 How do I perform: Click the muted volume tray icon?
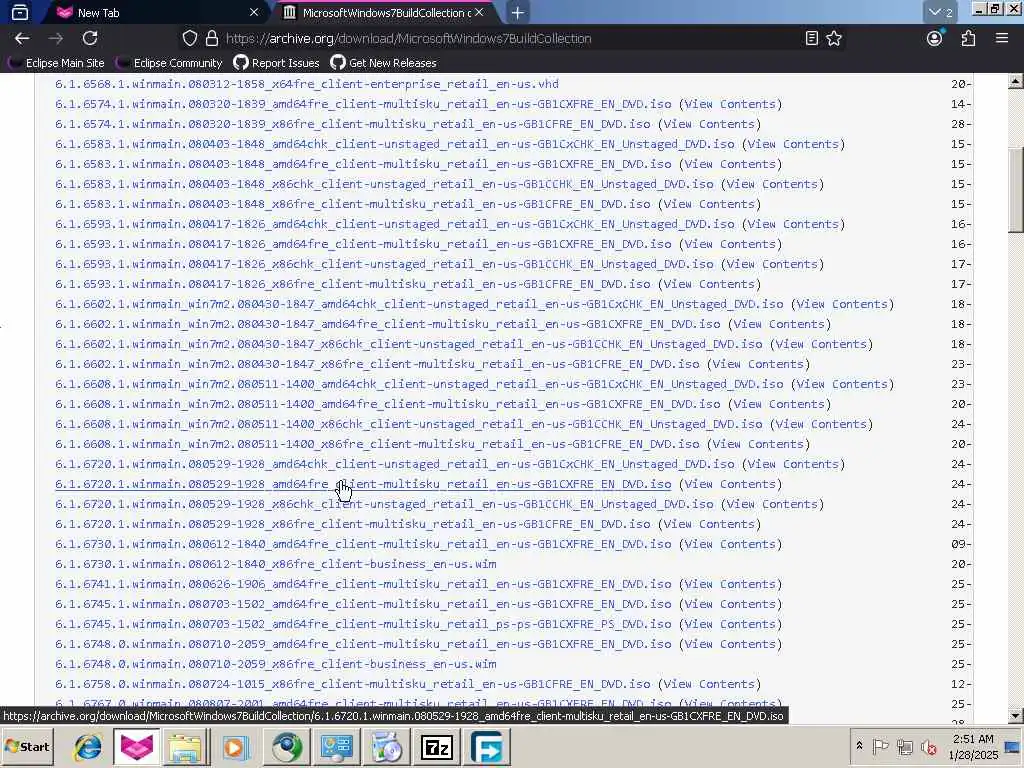pos(928,746)
